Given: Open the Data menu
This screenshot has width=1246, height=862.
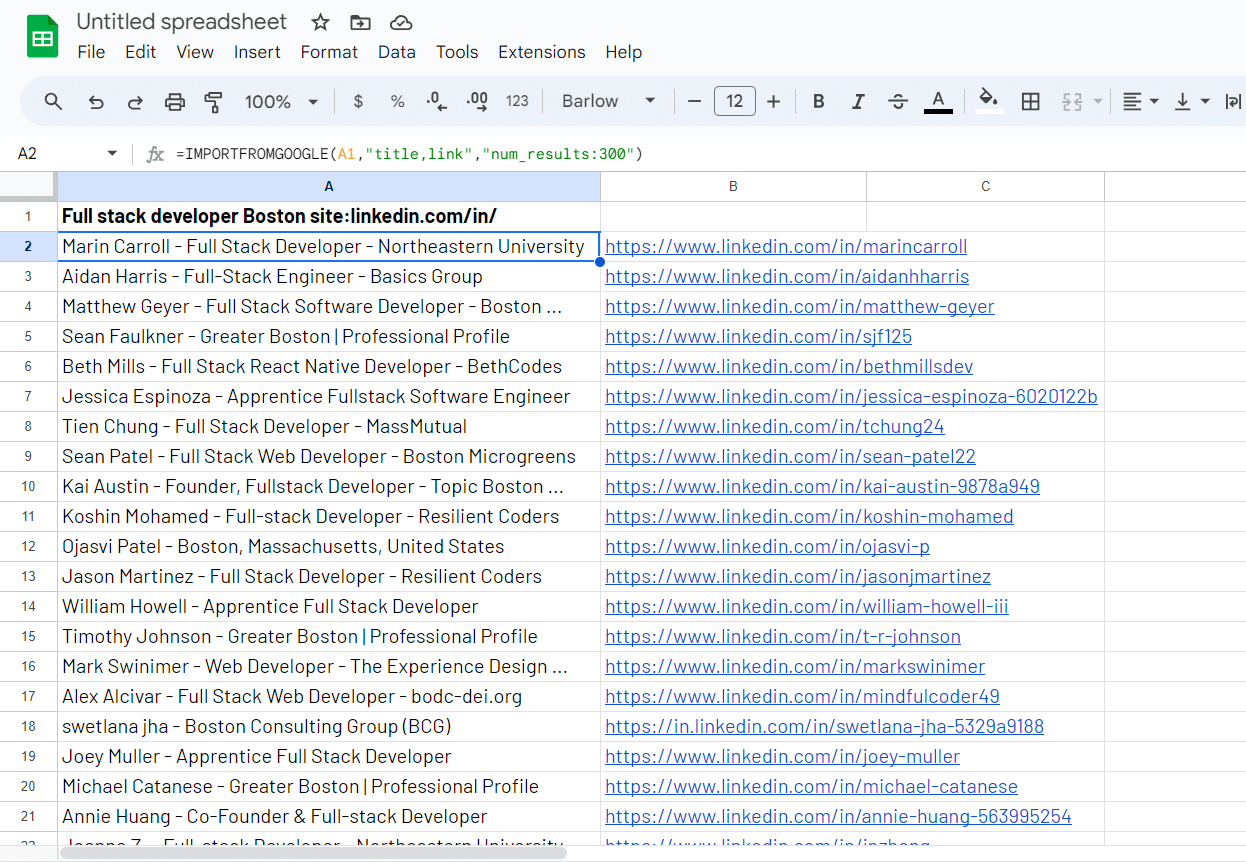Looking at the screenshot, I should tap(396, 52).
